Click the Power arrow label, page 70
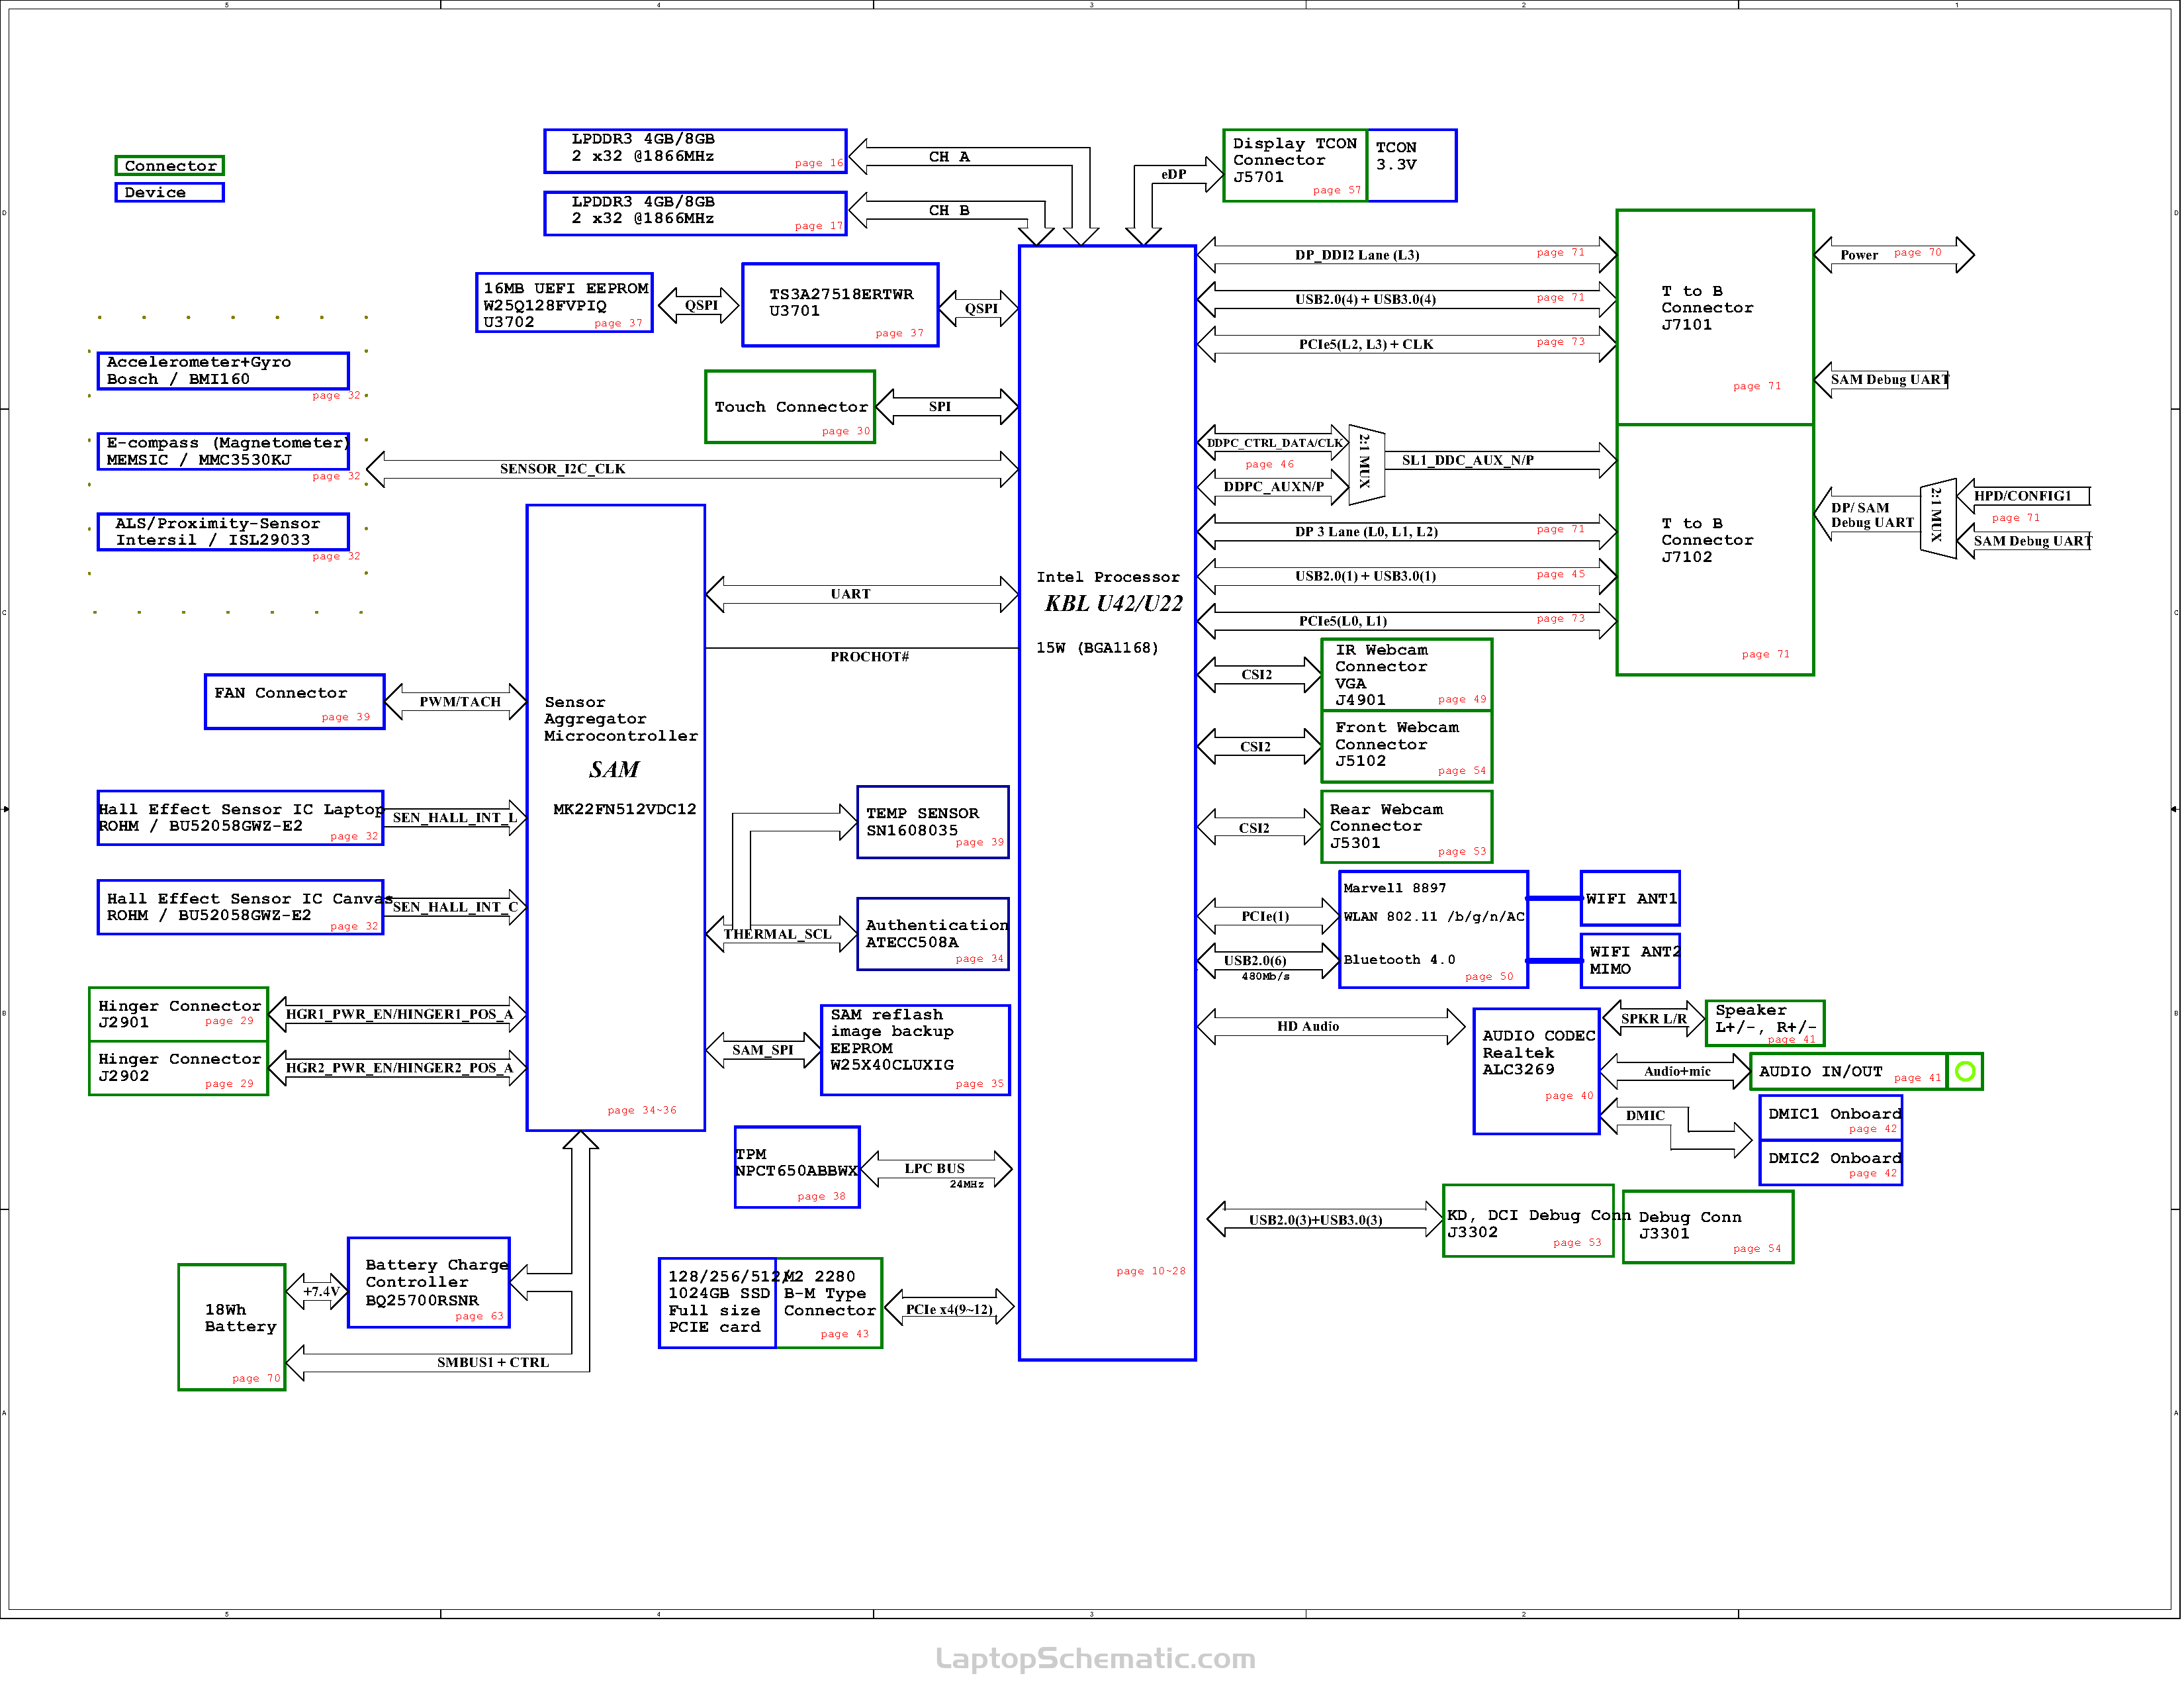 [x=1858, y=255]
